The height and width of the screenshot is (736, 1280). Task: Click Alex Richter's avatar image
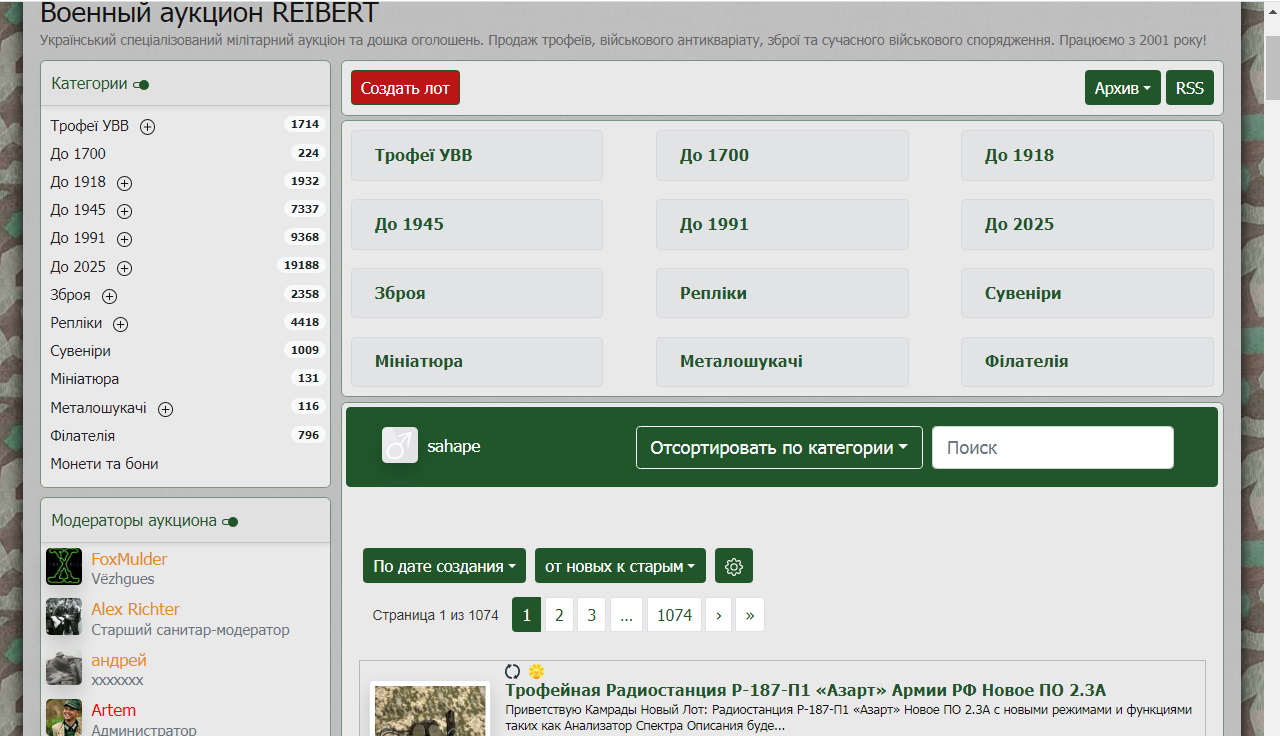coord(64,617)
